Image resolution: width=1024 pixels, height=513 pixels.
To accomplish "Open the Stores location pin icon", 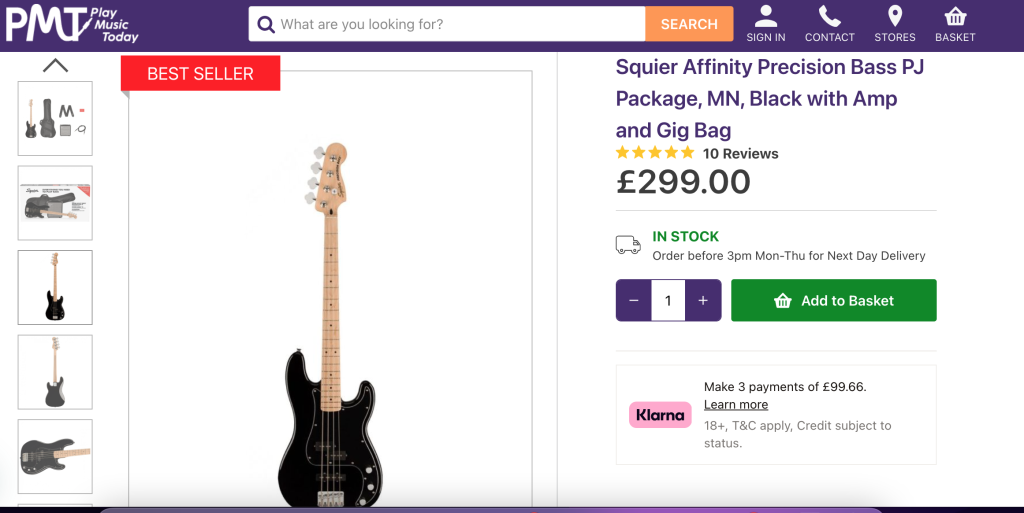I will [894, 17].
